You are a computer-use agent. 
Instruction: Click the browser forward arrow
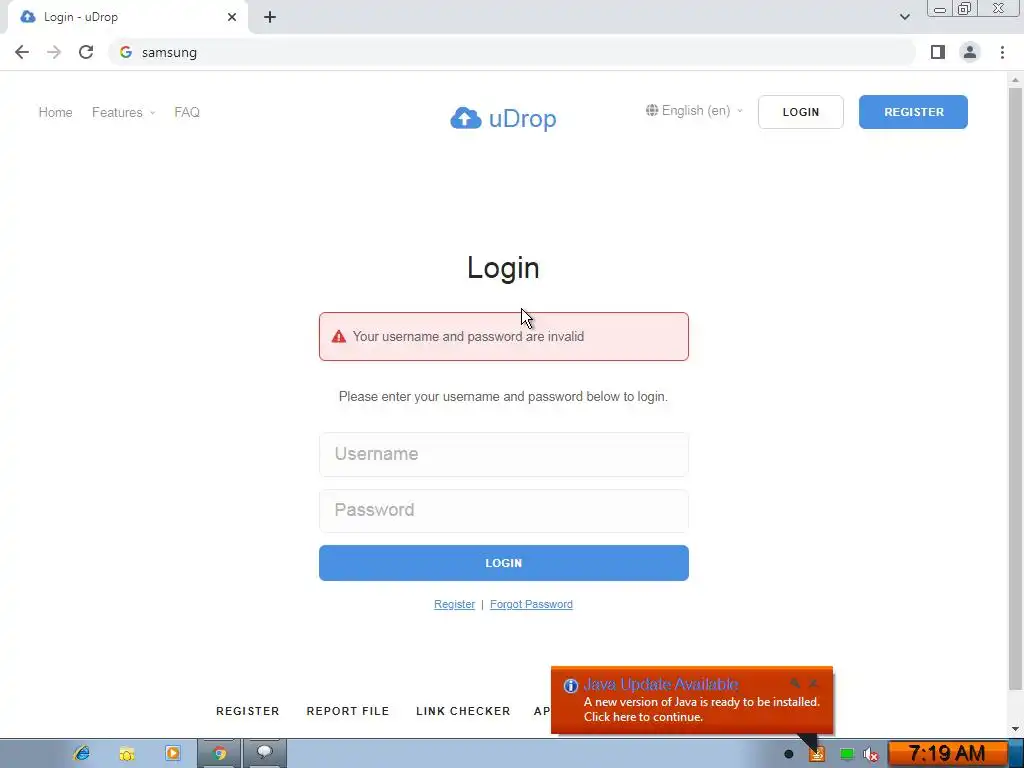pos(54,52)
